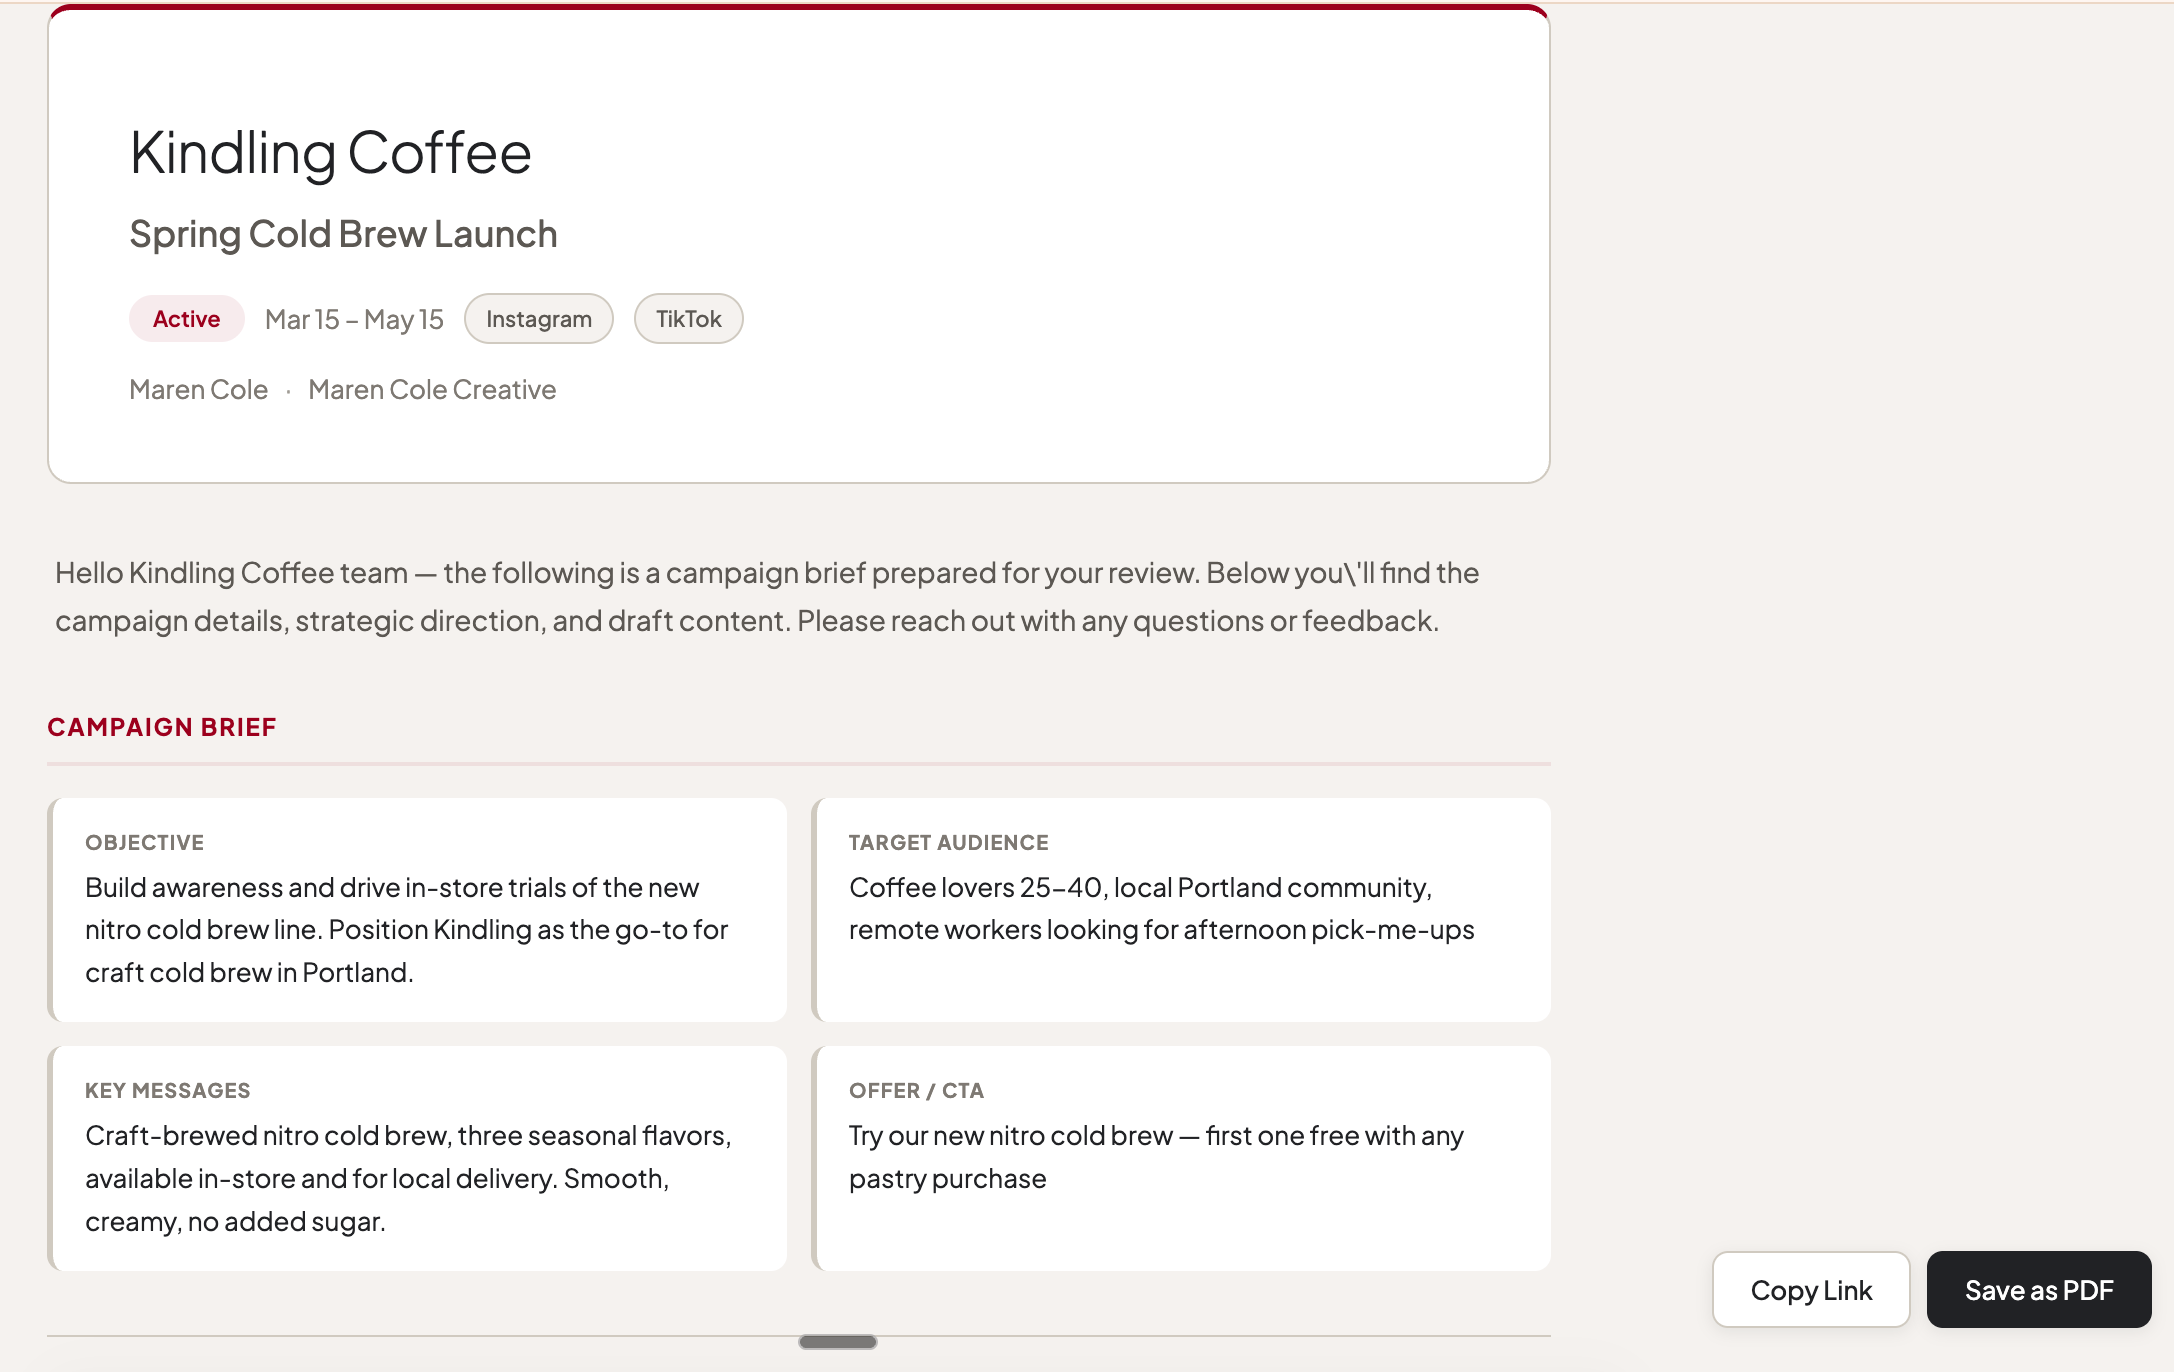Click the nitro cold brew offer text
Viewport: 2174px width, 1372px height.
tap(1155, 1157)
